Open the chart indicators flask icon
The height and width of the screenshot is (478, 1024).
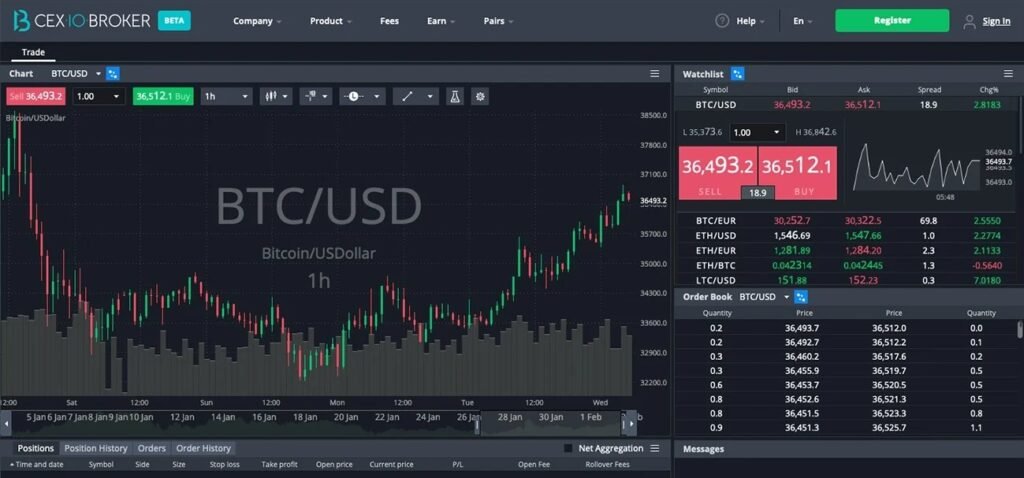455,96
